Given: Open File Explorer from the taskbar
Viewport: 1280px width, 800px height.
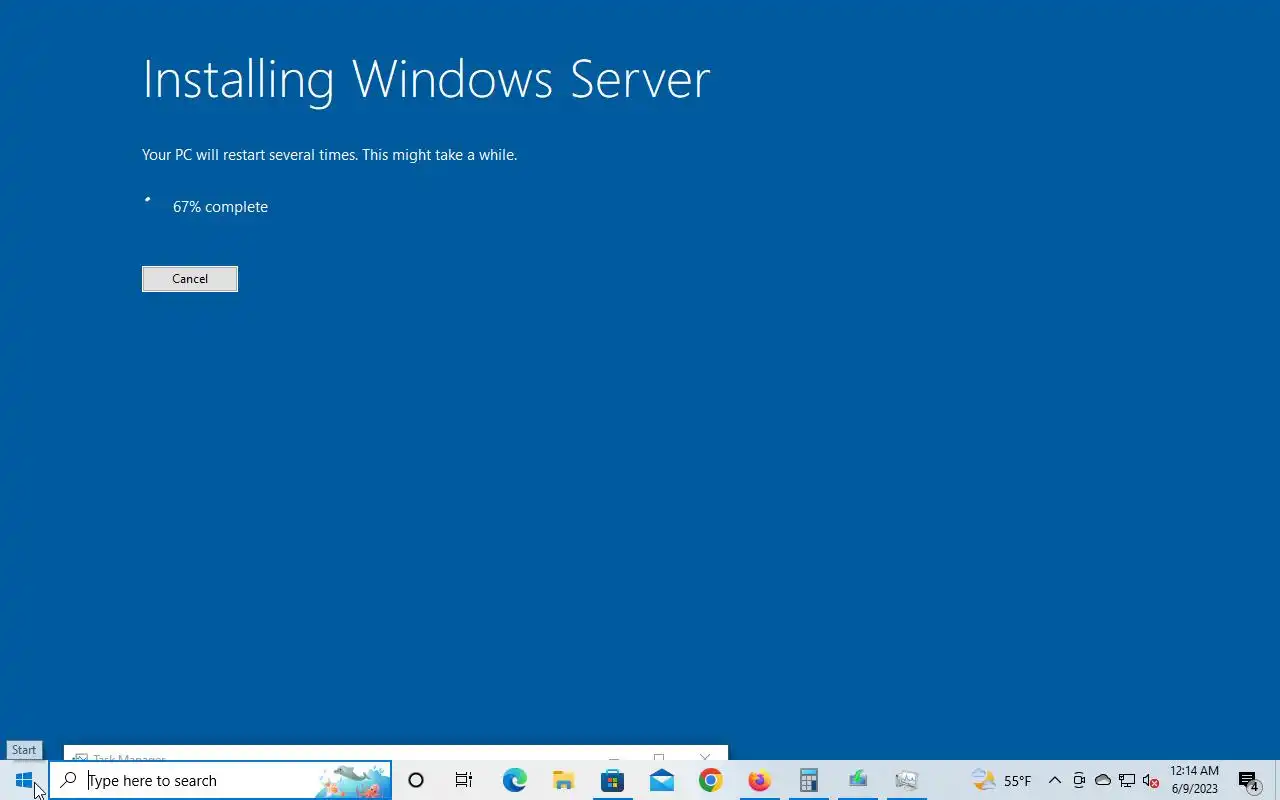Looking at the screenshot, I should (x=563, y=780).
